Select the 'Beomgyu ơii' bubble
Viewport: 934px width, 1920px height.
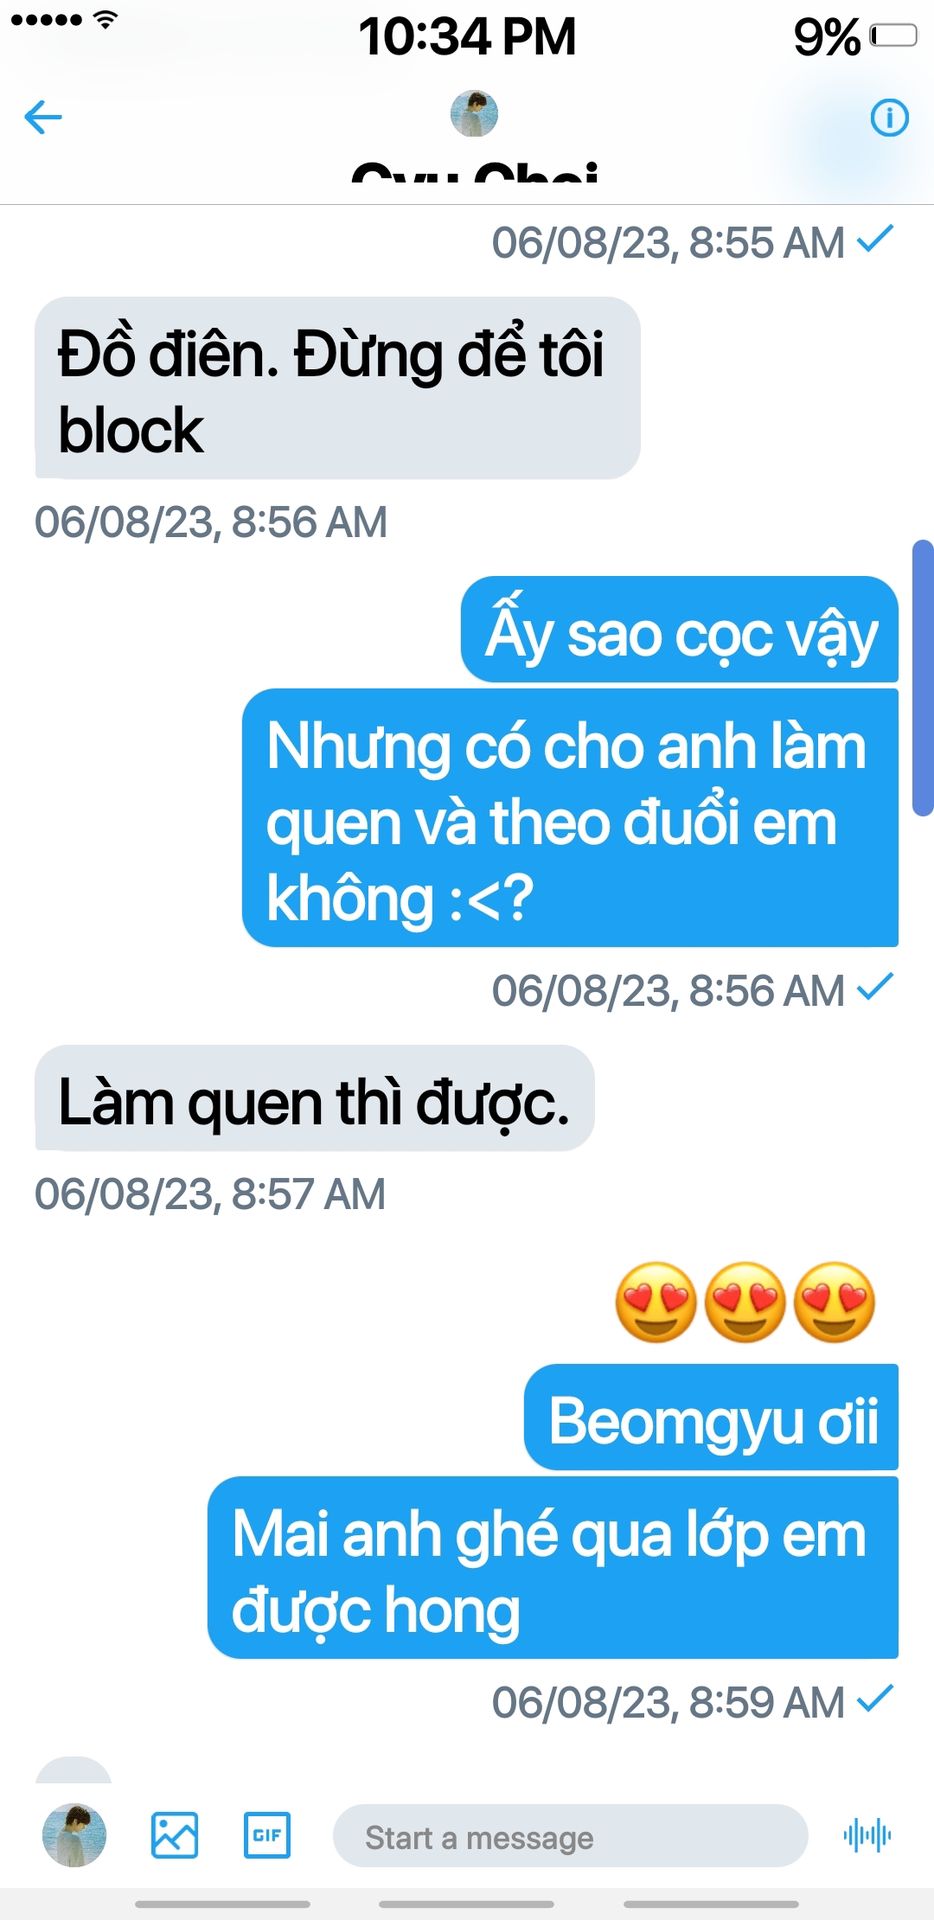(x=711, y=1417)
